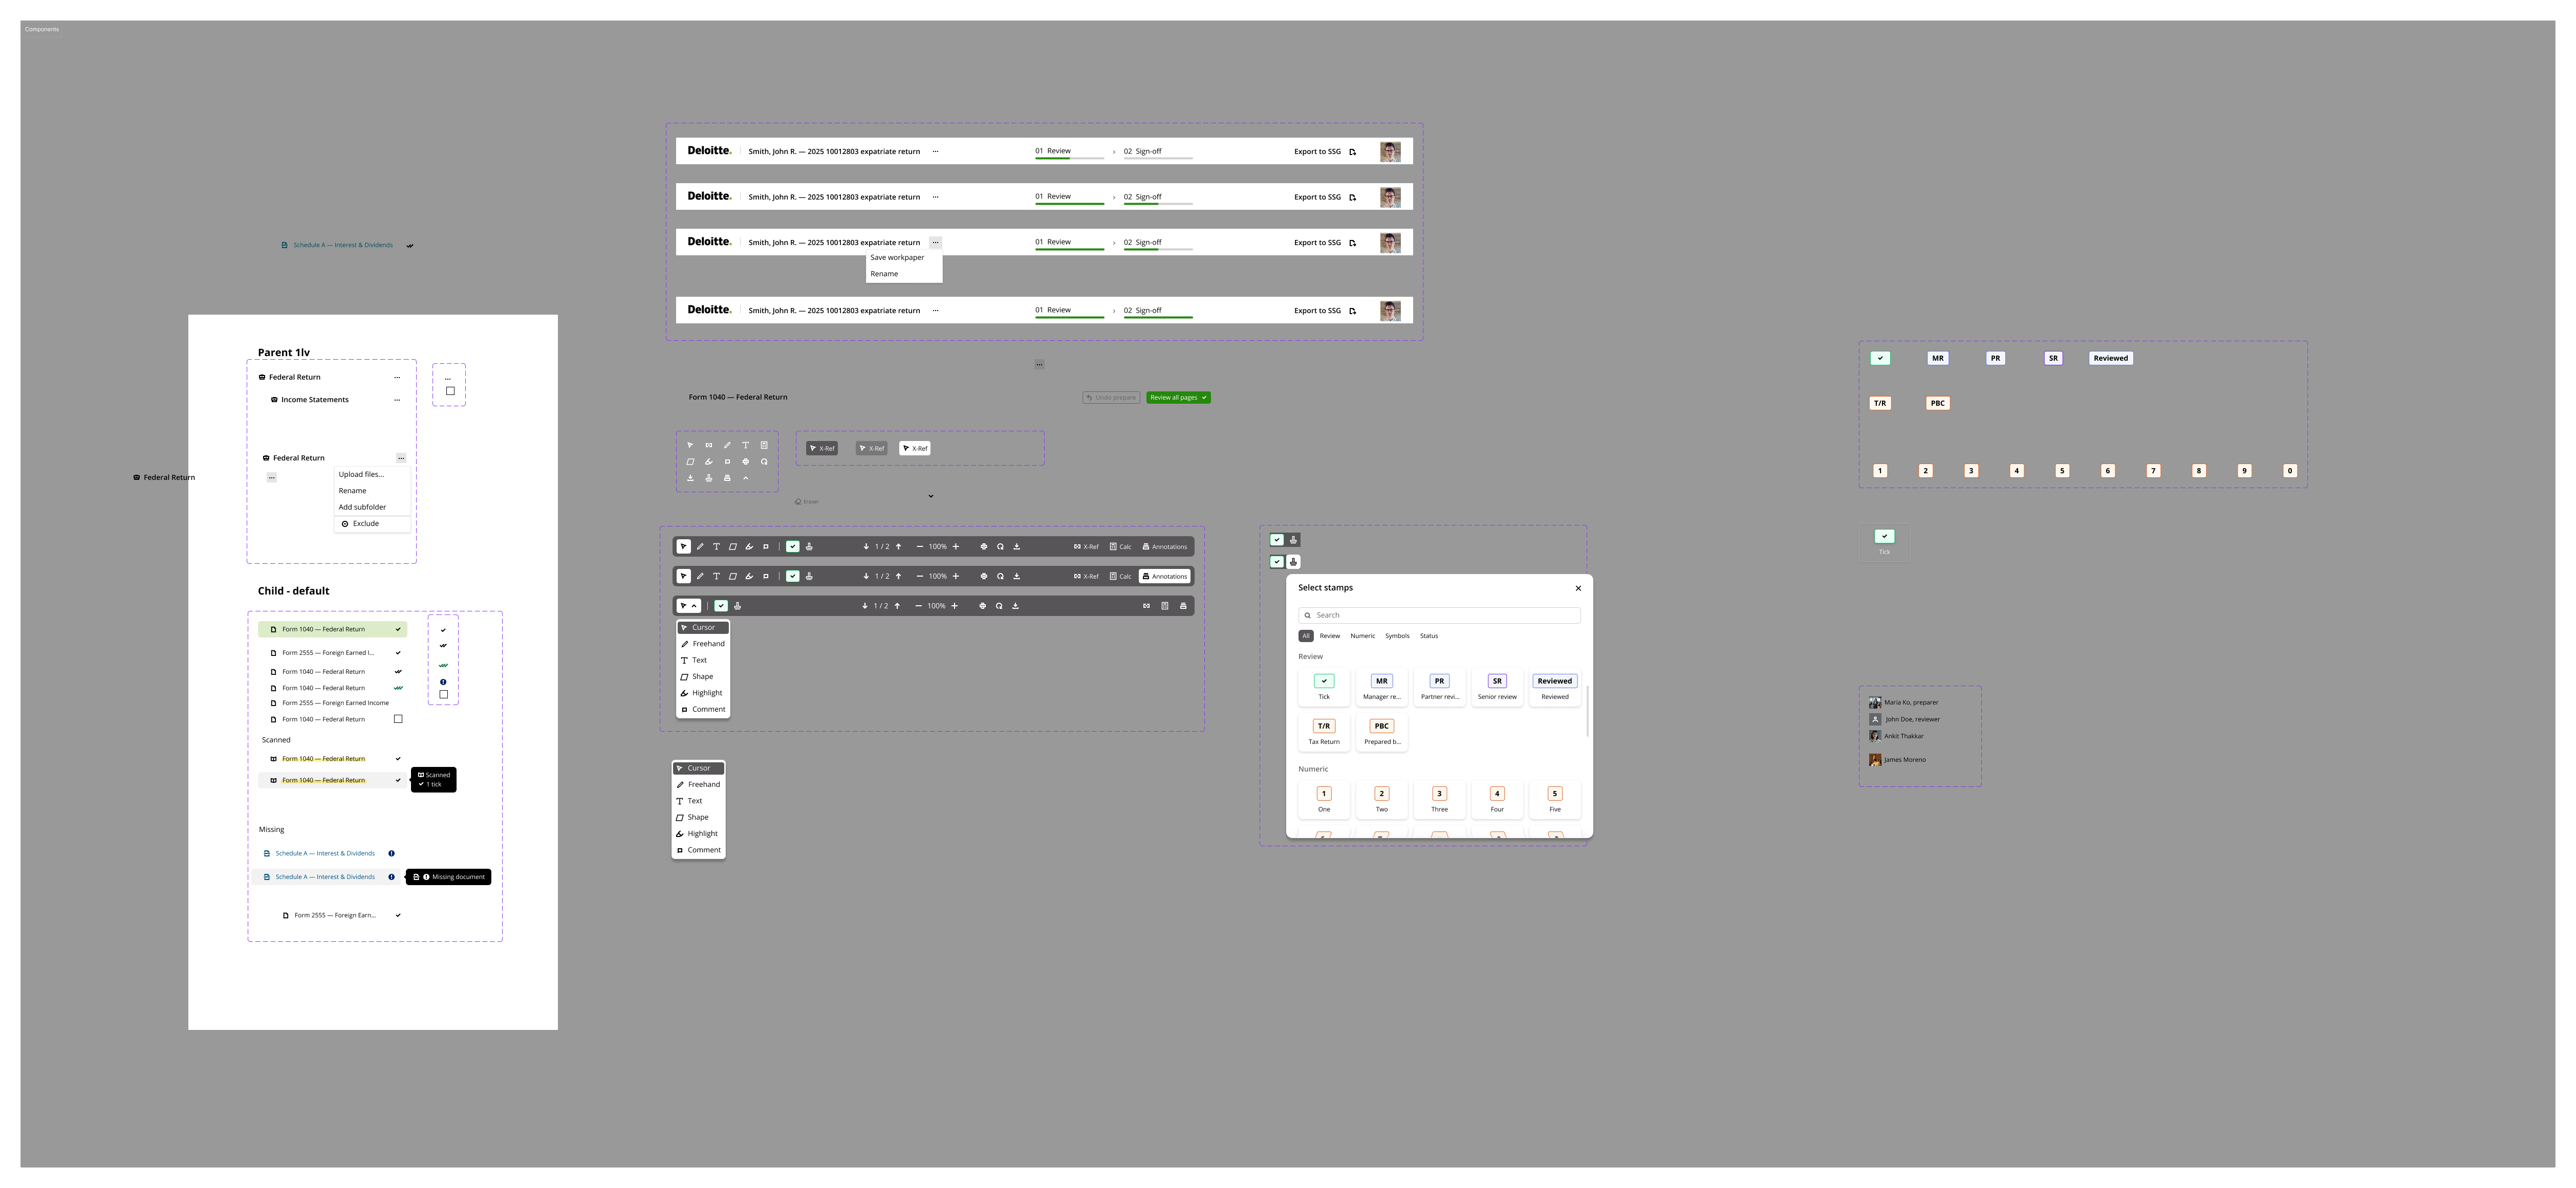The width and height of the screenshot is (2576, 1188).
Task: Tick the empty checkbox beside the Parent 1lv panel
Action: pos(450,391)
